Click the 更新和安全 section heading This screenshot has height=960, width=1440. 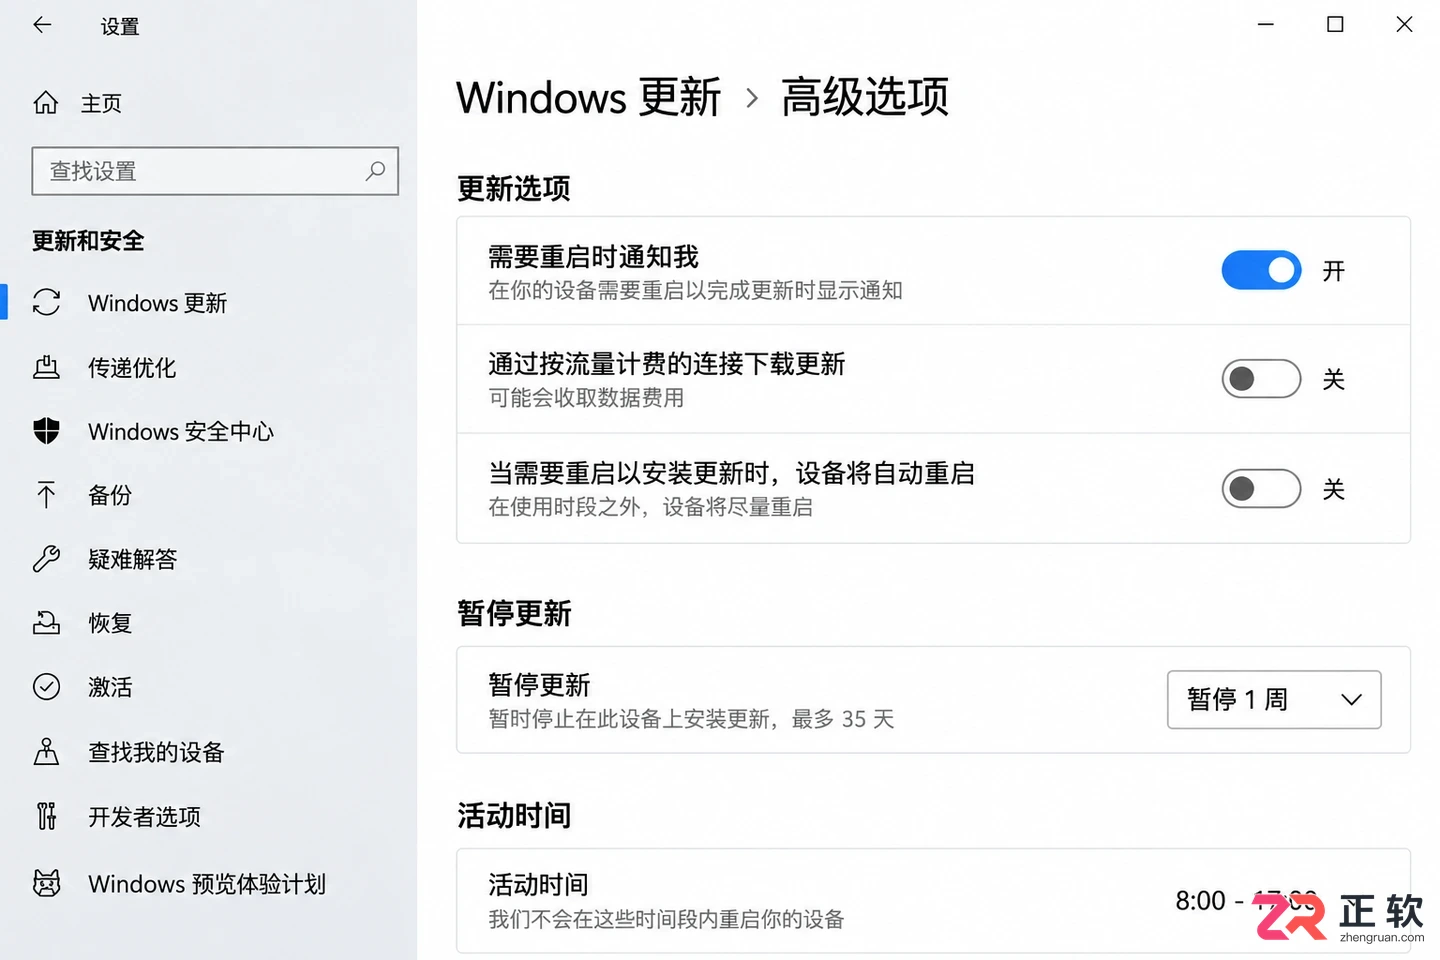(88, 240)
